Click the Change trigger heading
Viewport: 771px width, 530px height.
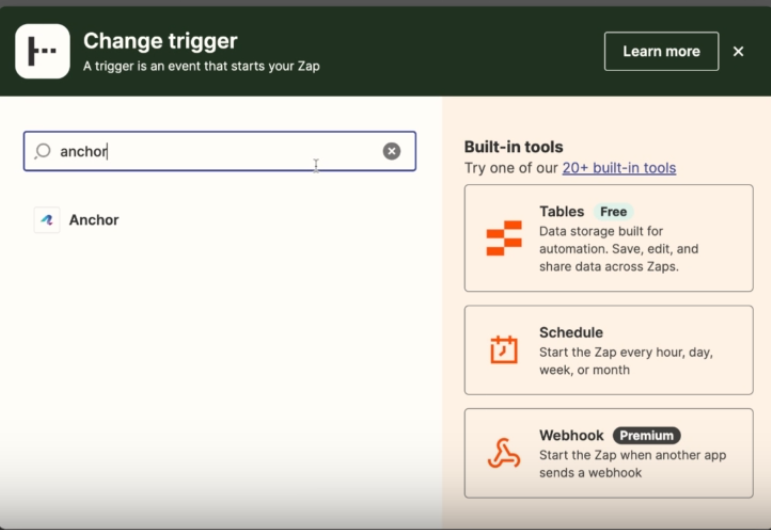click(160, 41)
